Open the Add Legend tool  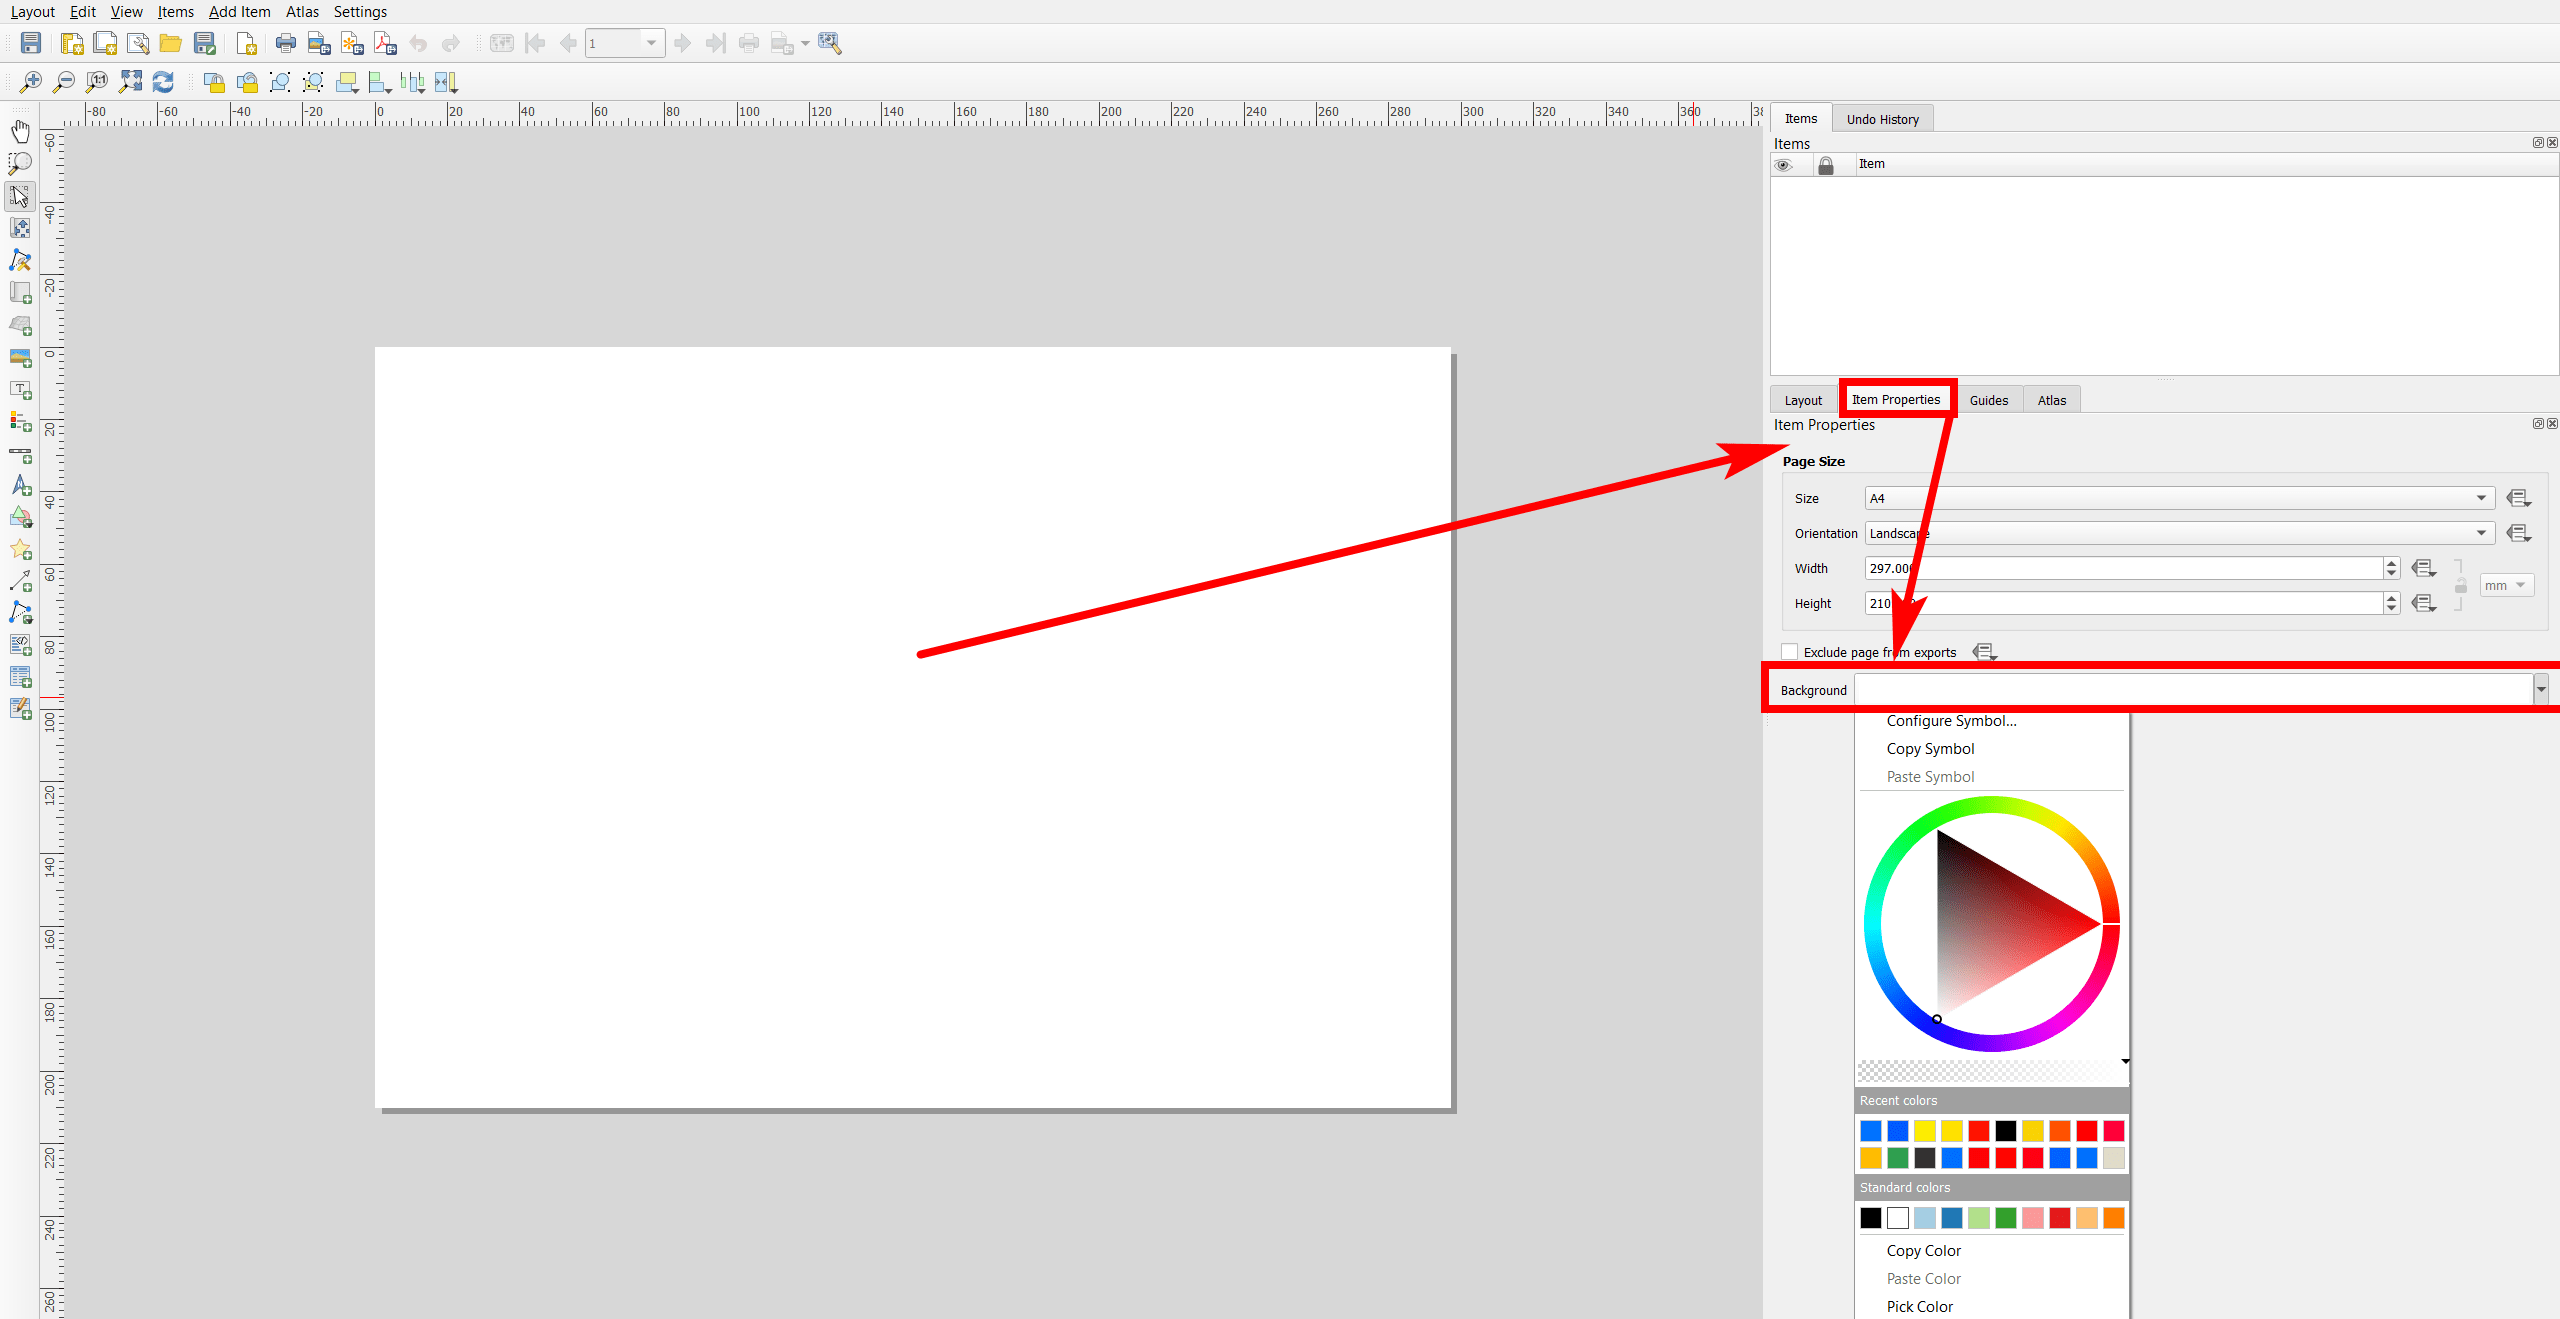tap(20, 422)
